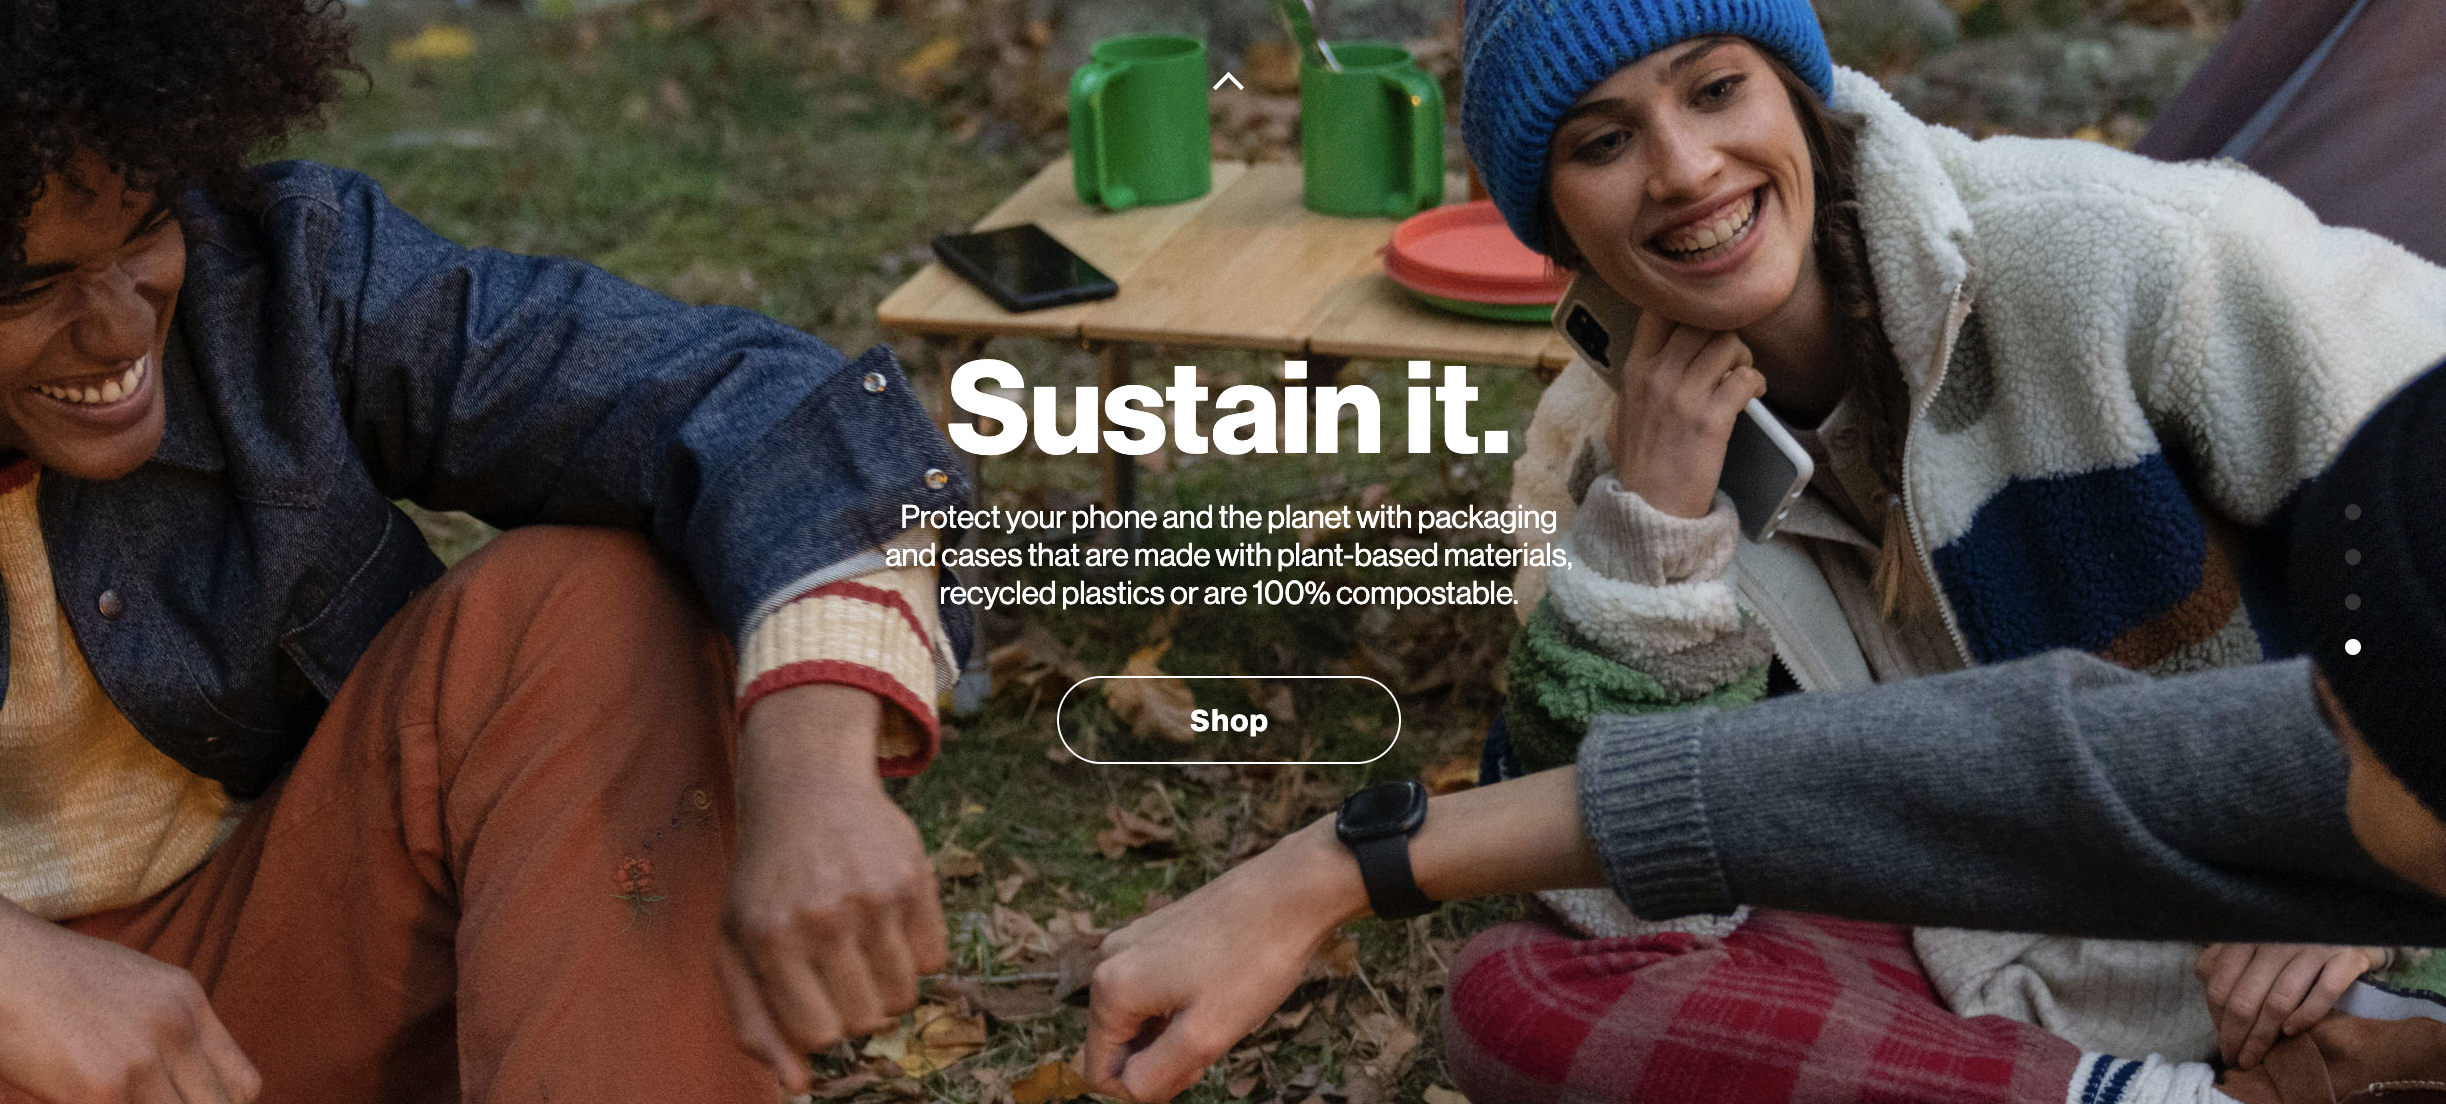Click the up chevron arrow at top
This screenshot has height=1104, width=2446.
point(1228,82)
